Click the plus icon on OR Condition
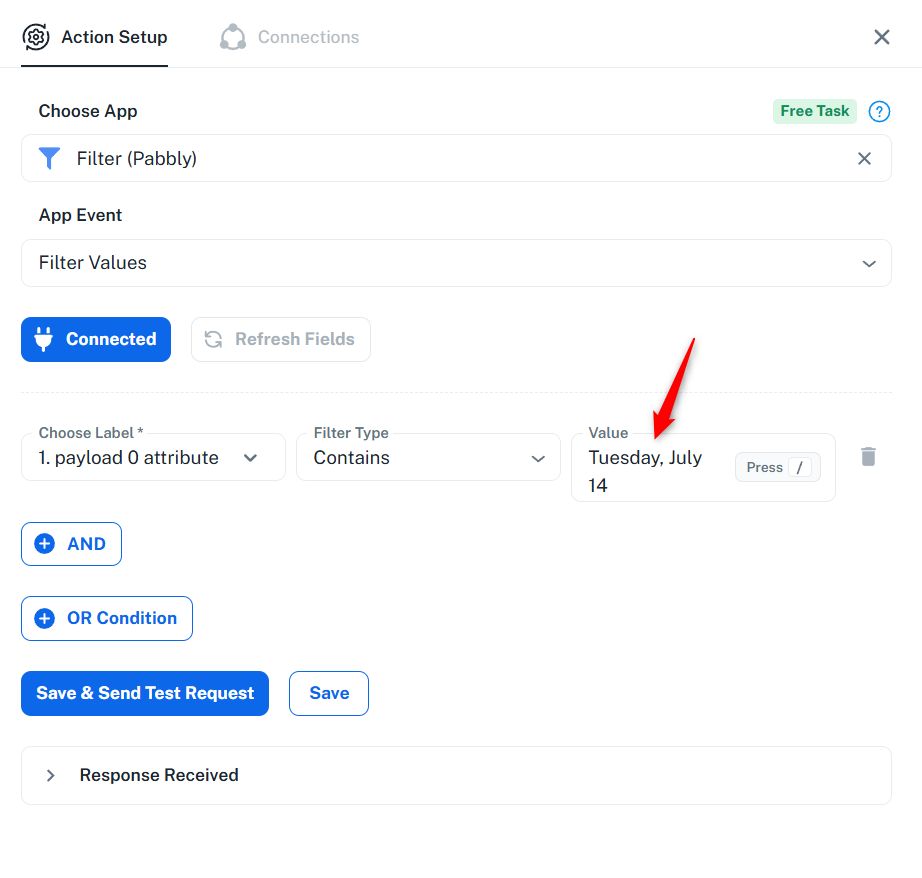Screen dimensions: 922x878 [45, 618]
